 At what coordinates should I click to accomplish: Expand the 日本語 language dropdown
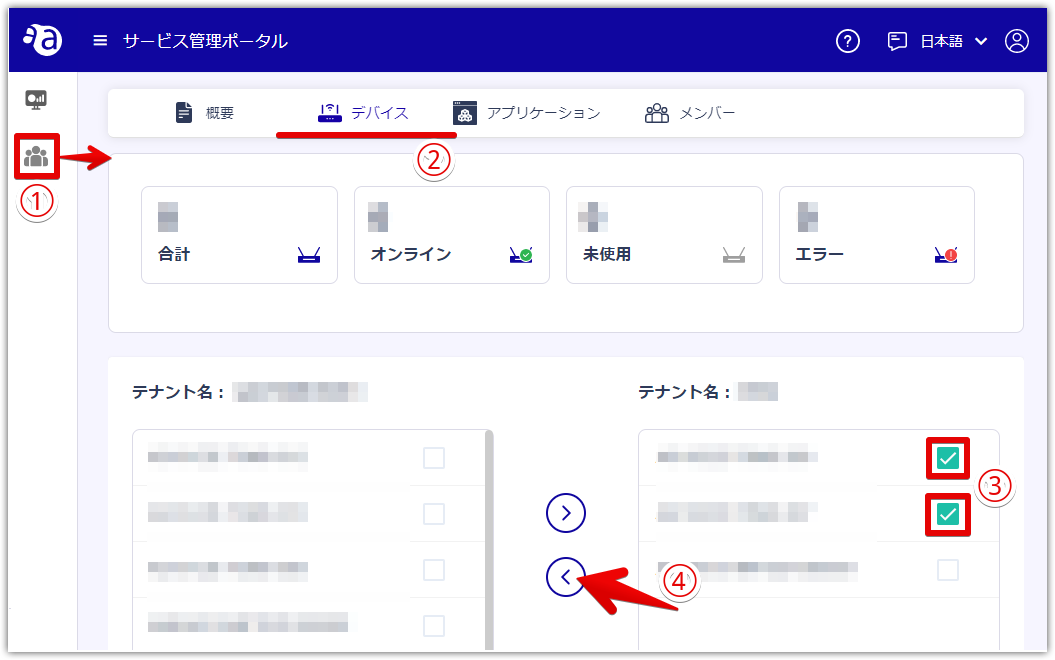953,41
